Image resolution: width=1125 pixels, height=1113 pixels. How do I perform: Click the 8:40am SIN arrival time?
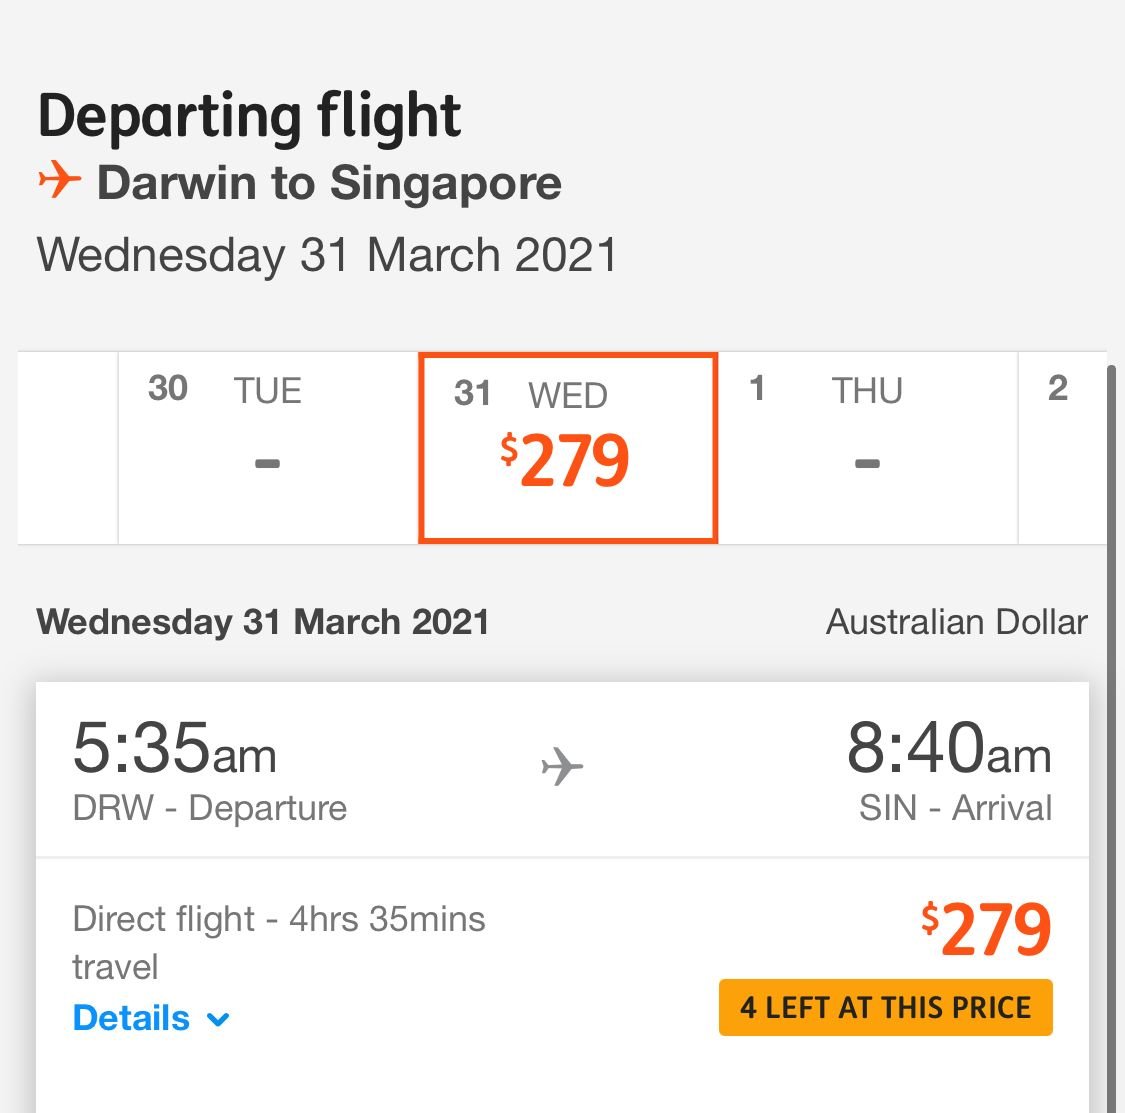point(949,748)
